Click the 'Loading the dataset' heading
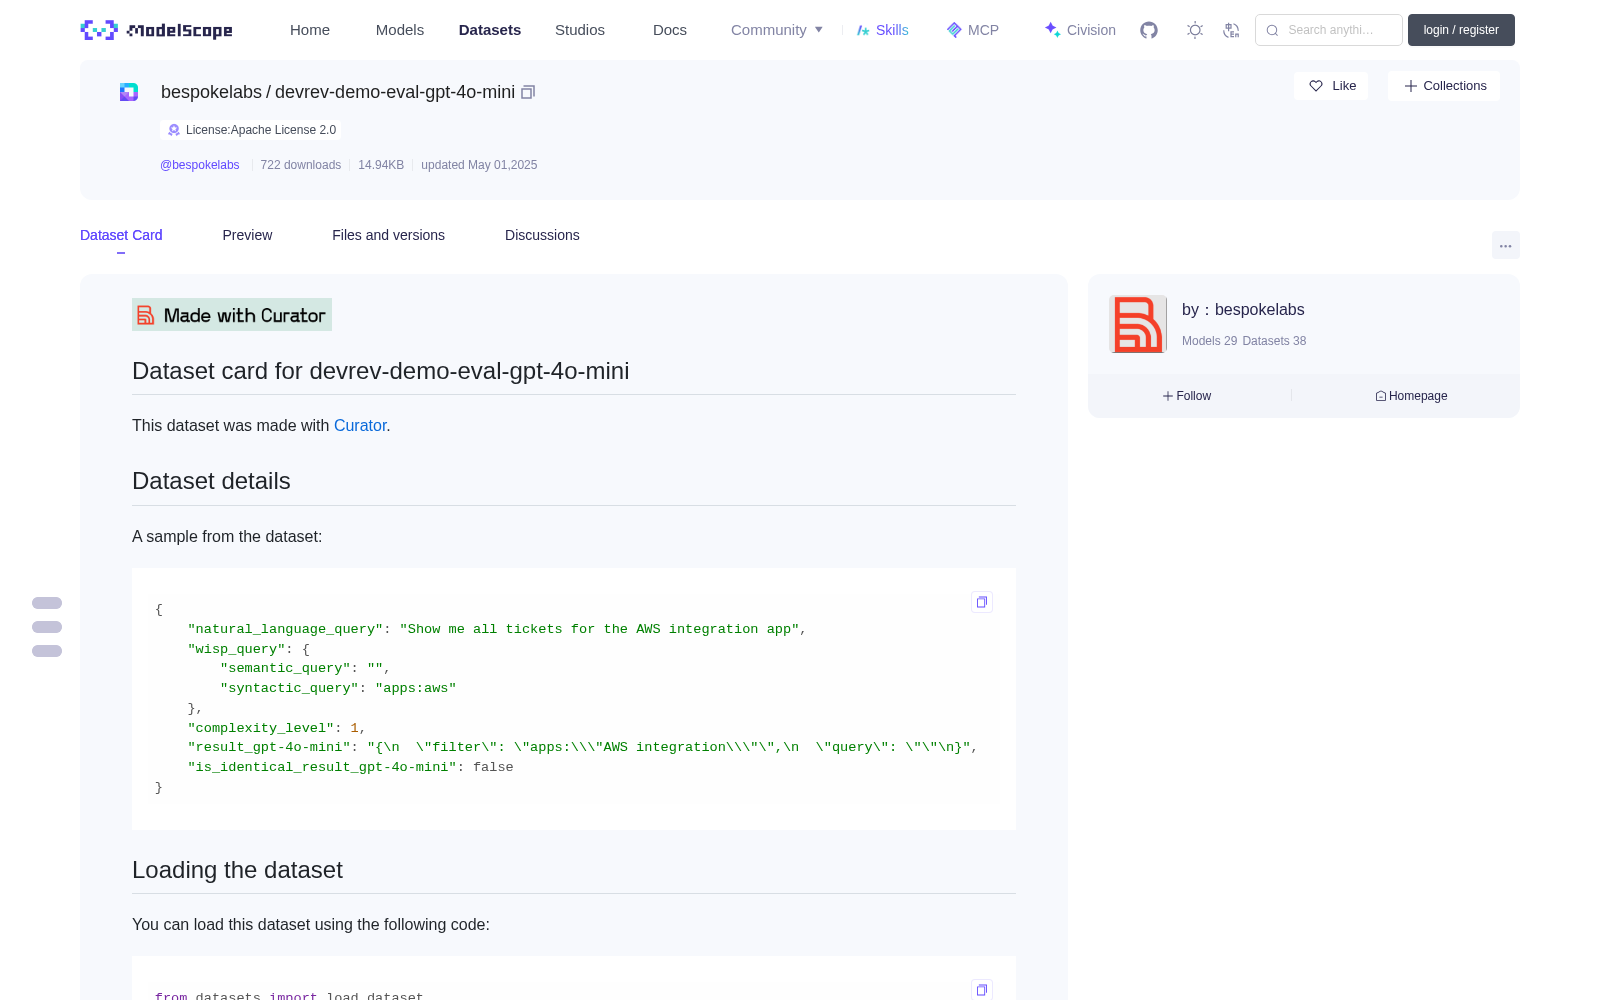This screenshot has width=1600, height=1000. [237, 870]
